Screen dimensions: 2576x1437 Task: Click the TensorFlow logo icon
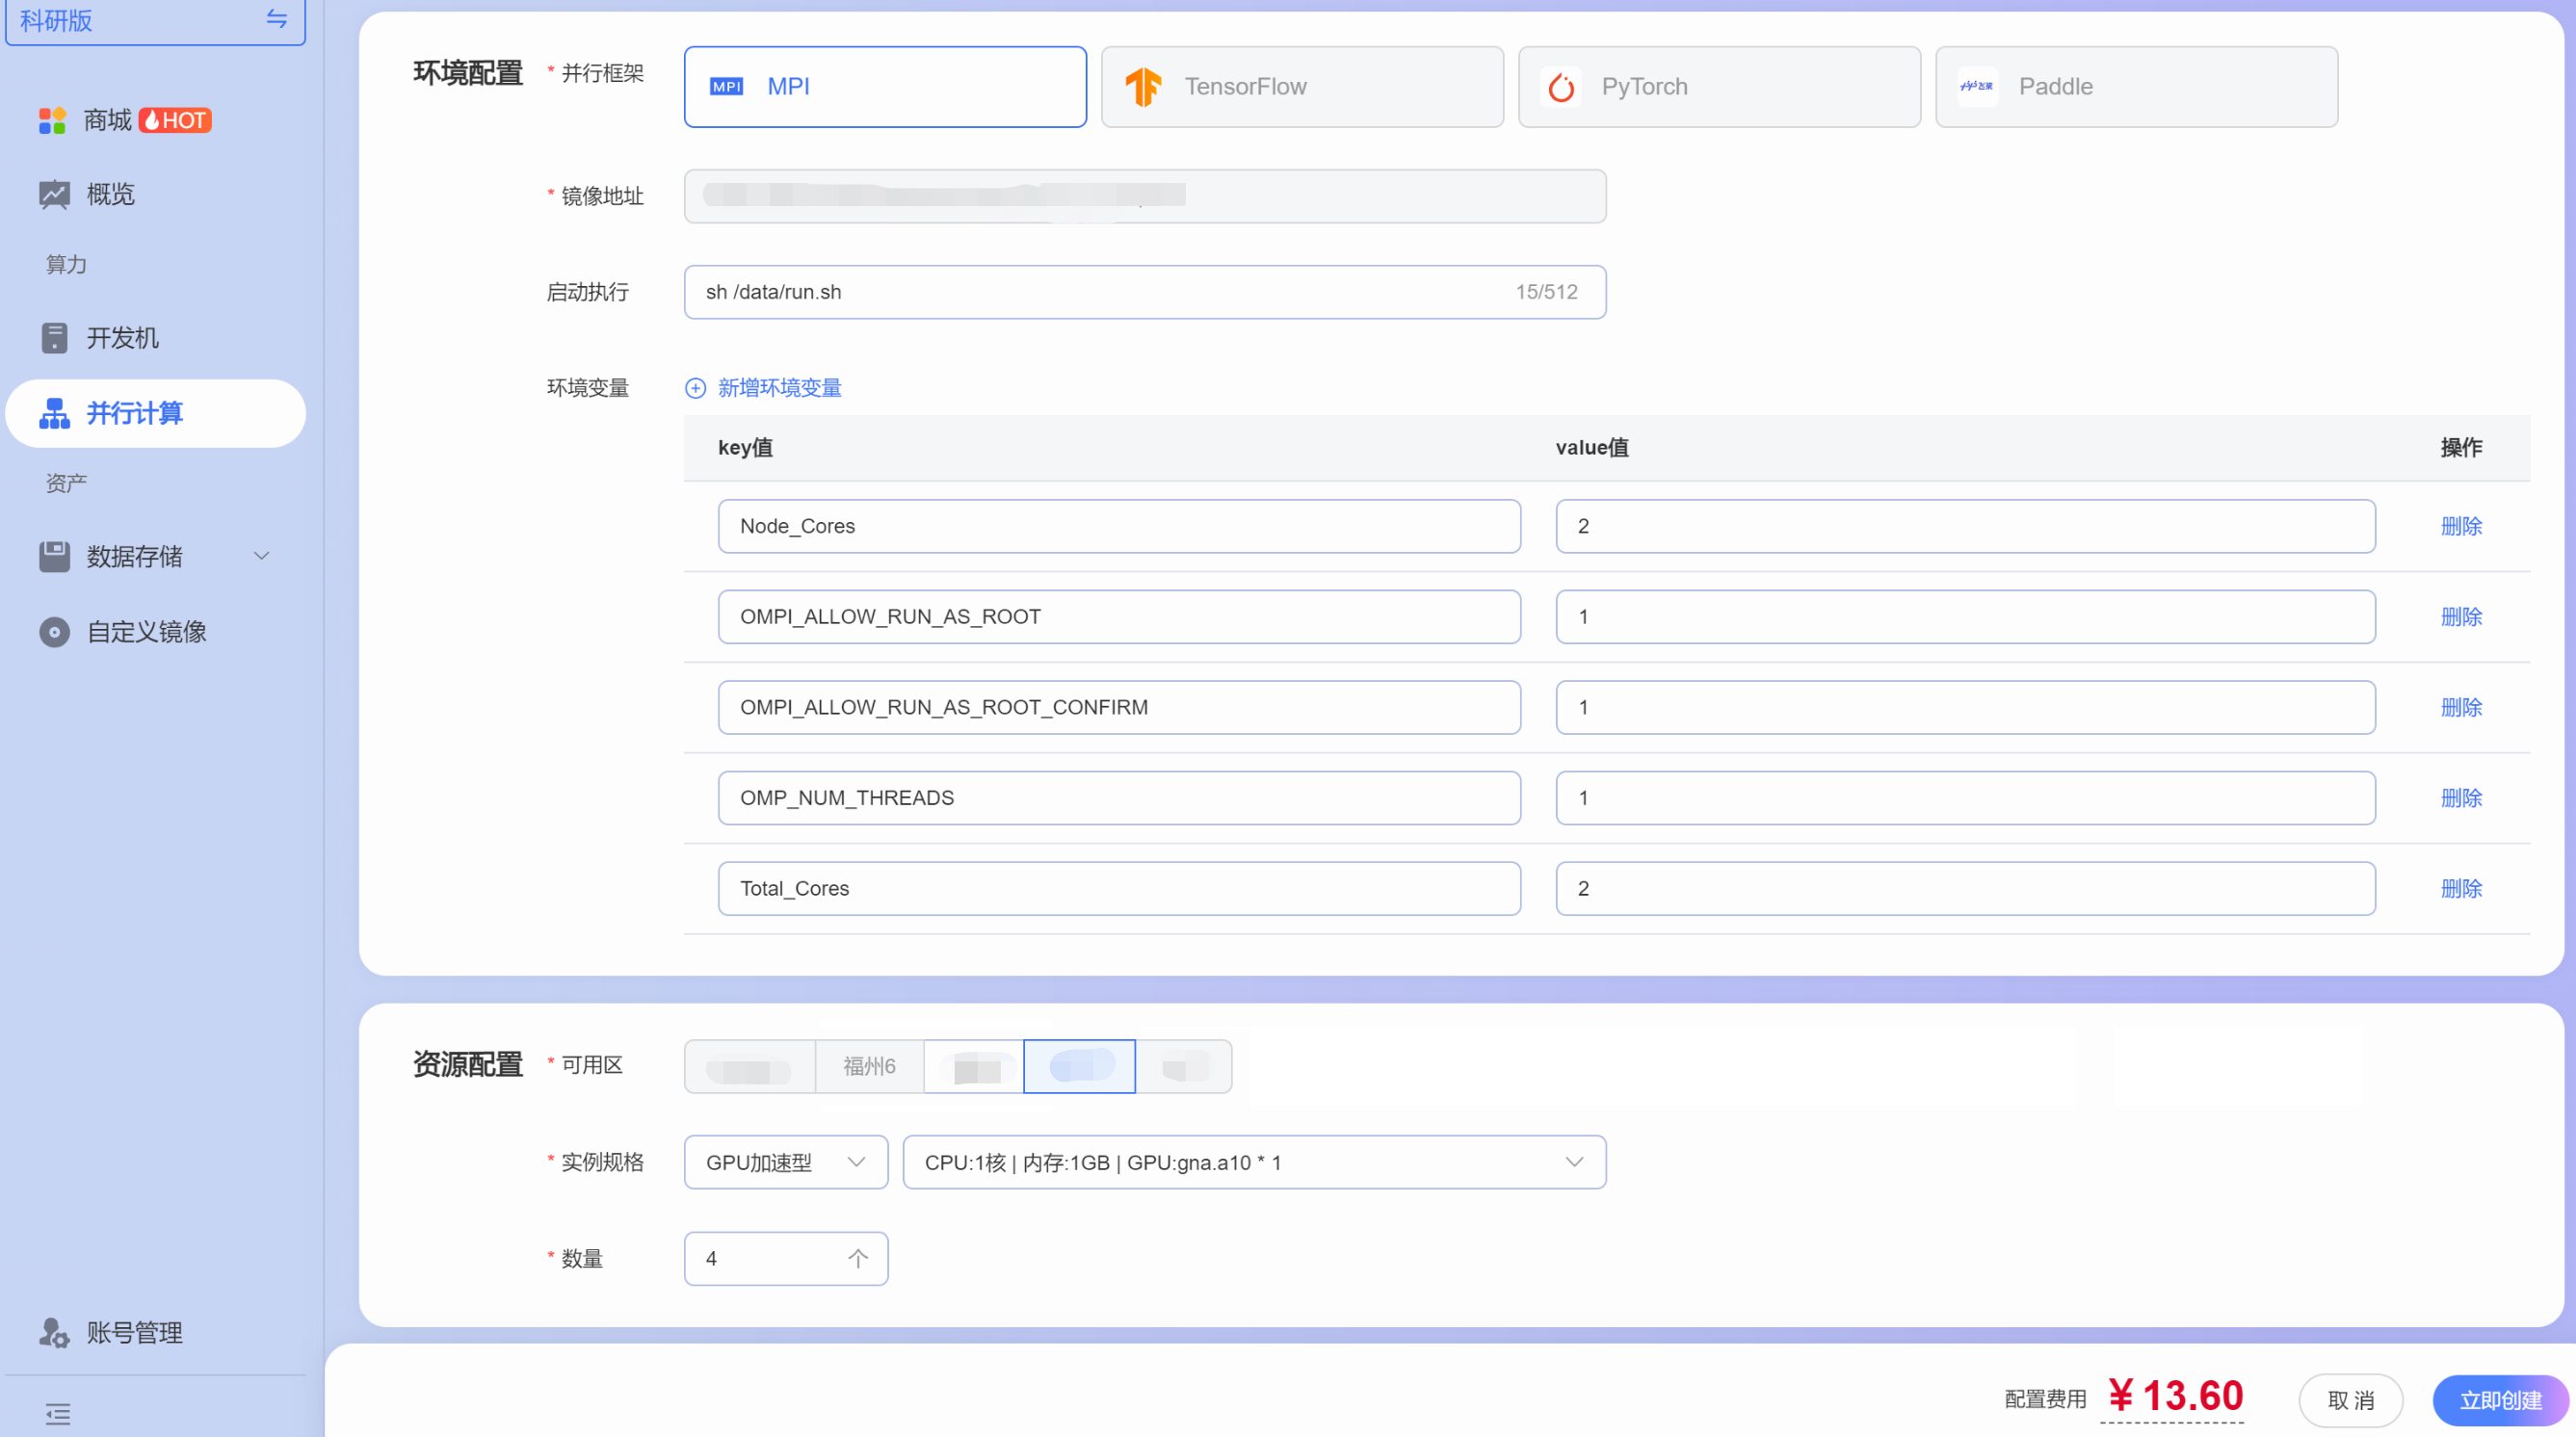1143,87
